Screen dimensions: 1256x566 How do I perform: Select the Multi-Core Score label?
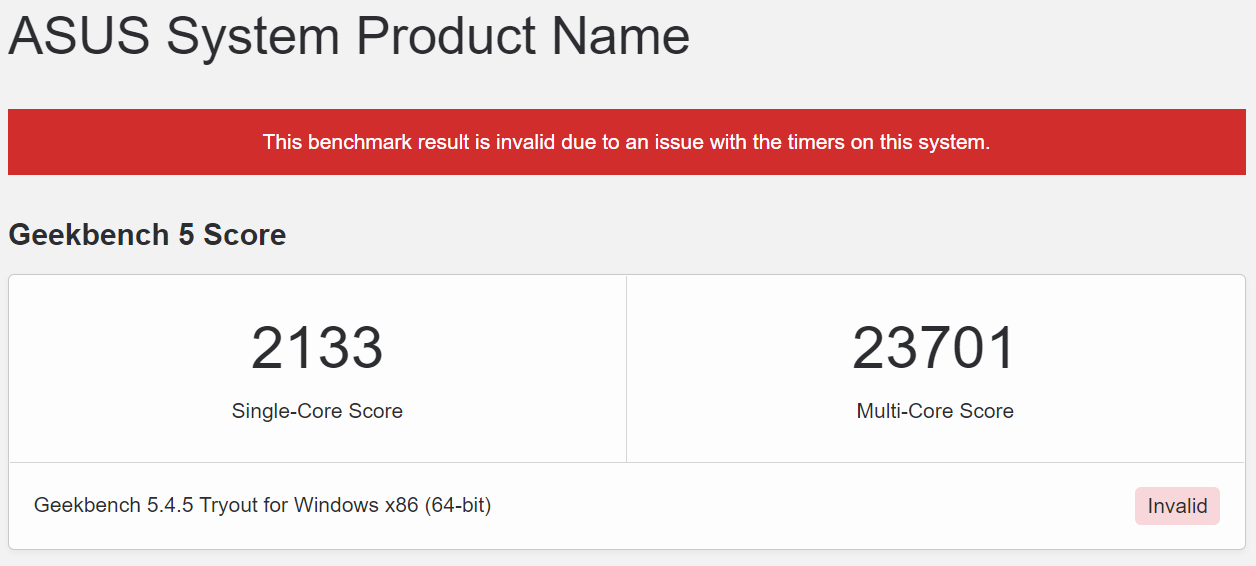[934, 411]
